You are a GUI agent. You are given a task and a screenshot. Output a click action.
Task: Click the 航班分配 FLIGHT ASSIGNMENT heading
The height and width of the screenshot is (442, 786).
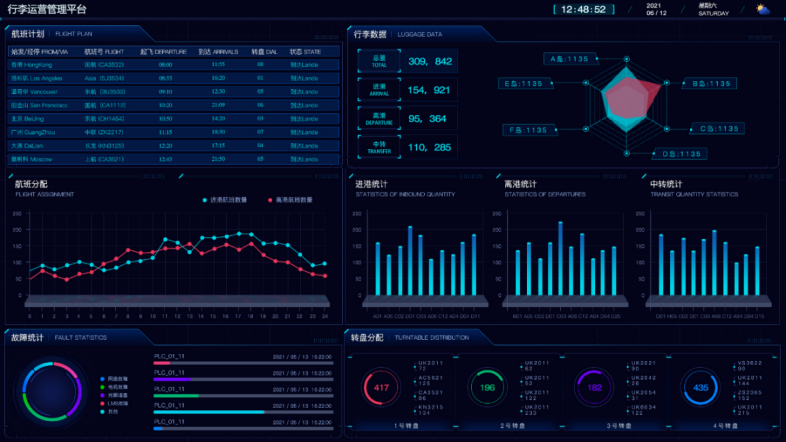coord(45,188)
